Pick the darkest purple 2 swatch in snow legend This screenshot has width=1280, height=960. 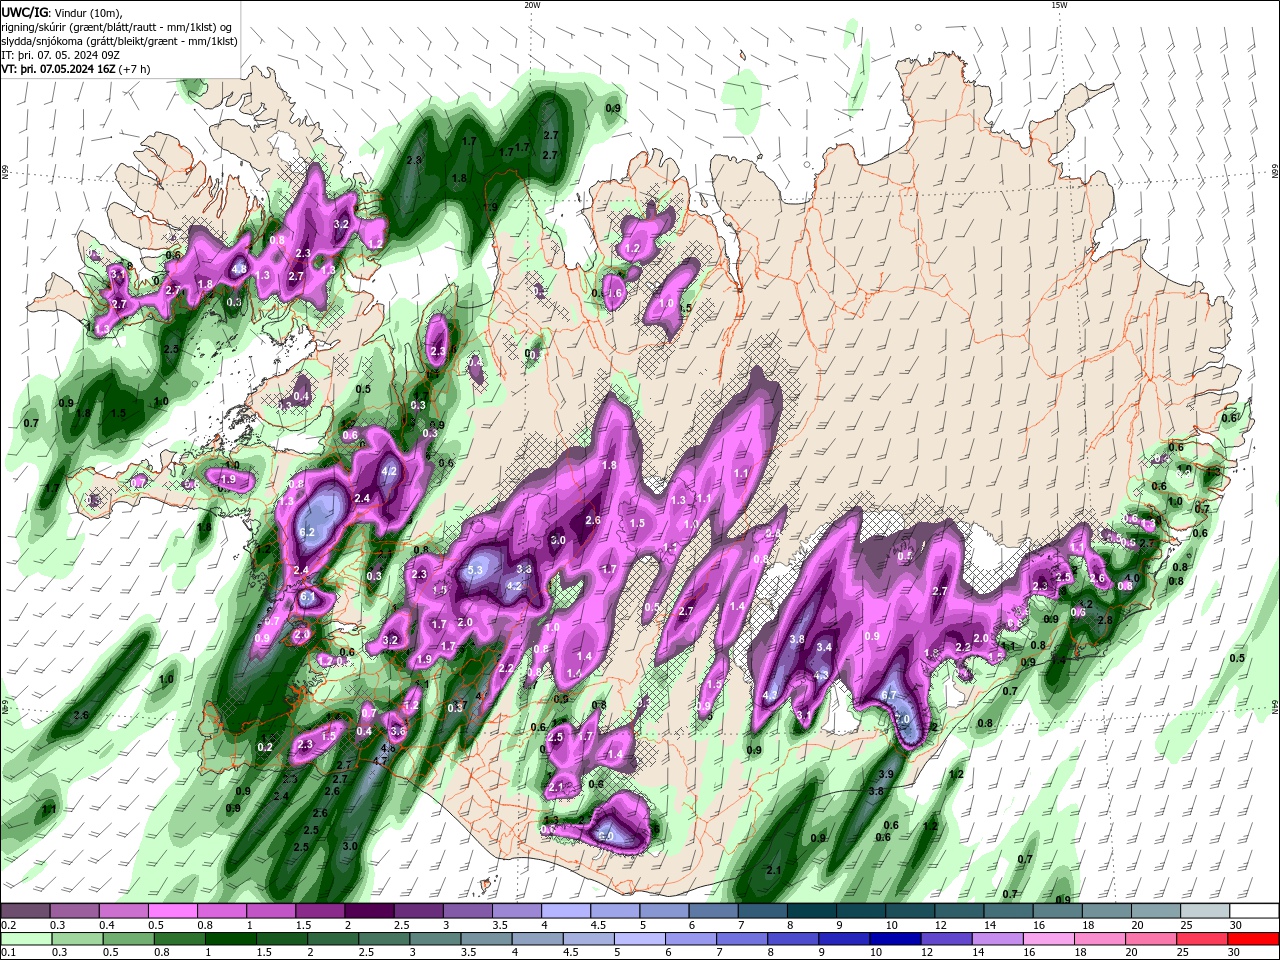pyautogui.click(x=368, y=911)
